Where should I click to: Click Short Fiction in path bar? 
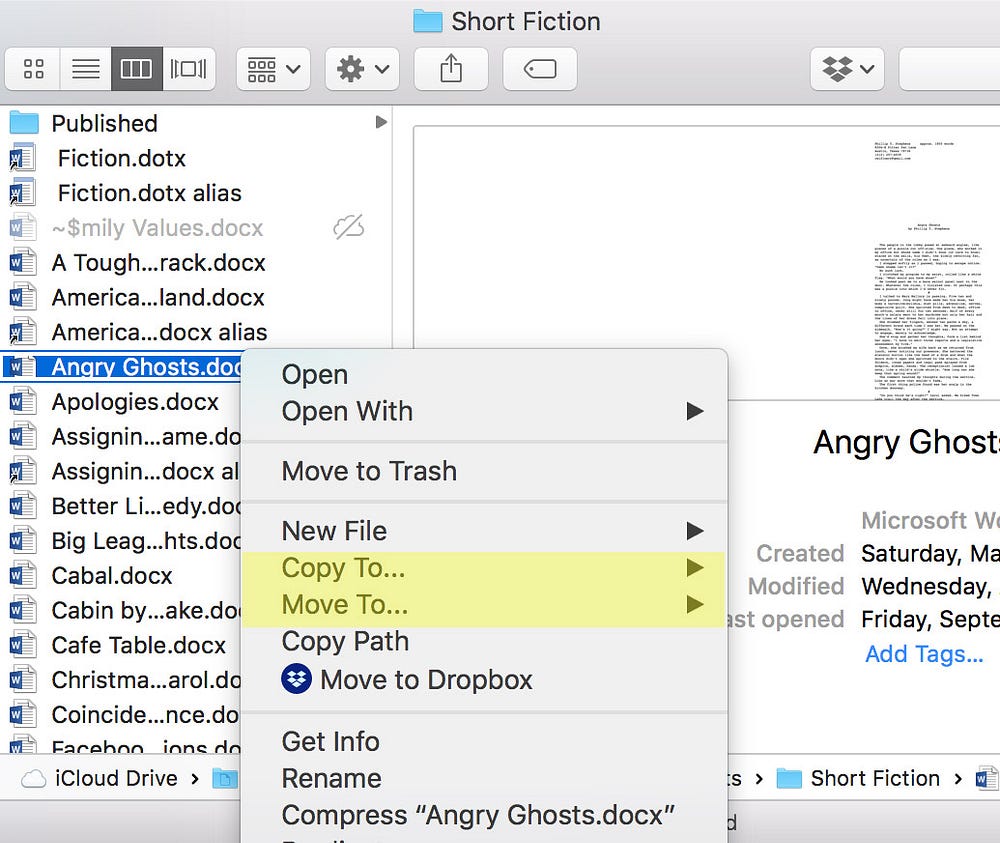pos(875,779)
